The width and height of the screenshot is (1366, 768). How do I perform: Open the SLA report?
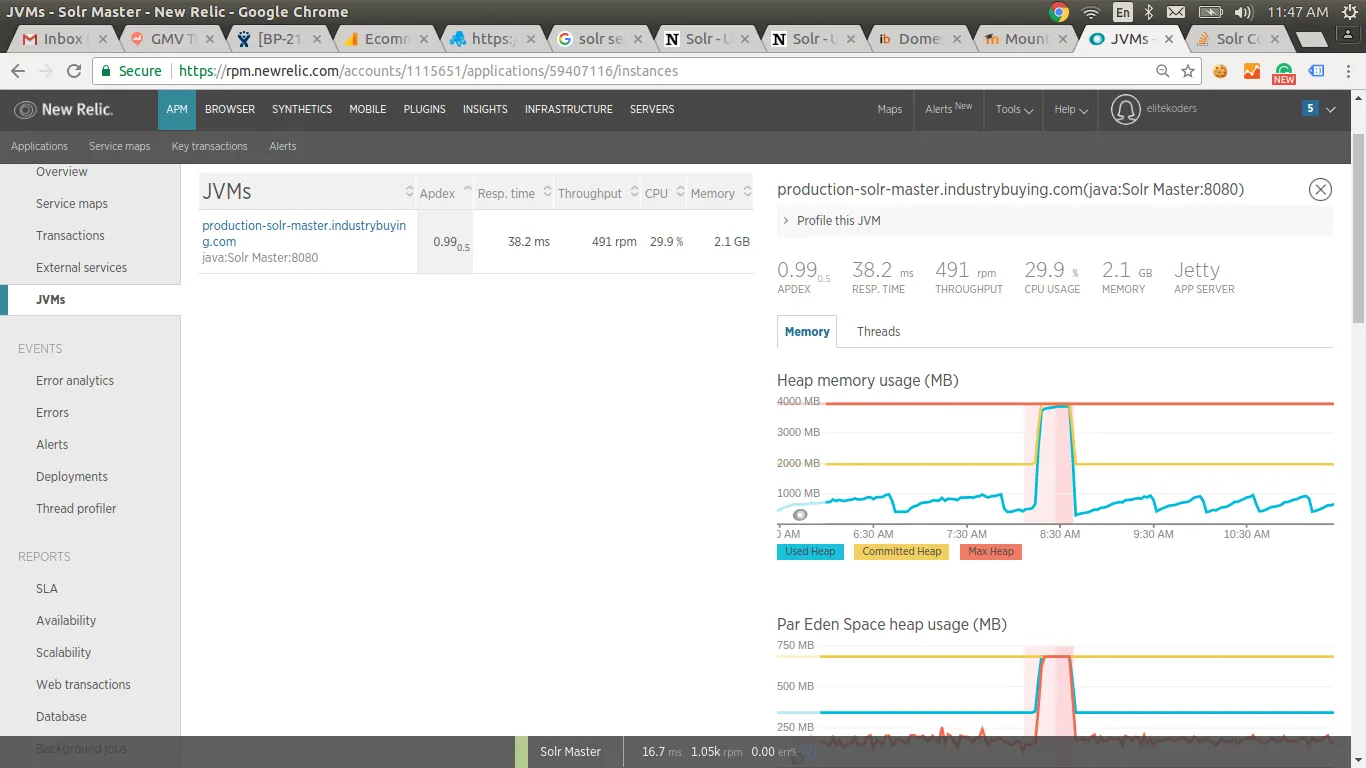point(47,589)
